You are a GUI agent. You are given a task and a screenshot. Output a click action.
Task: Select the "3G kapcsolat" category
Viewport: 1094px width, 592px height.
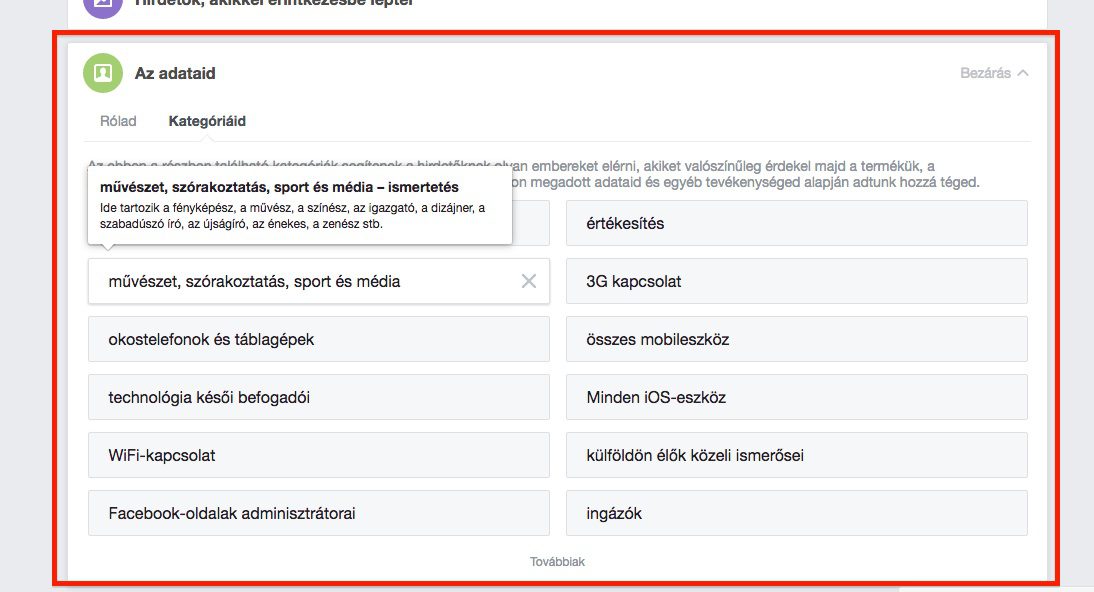tap(796, 281)
